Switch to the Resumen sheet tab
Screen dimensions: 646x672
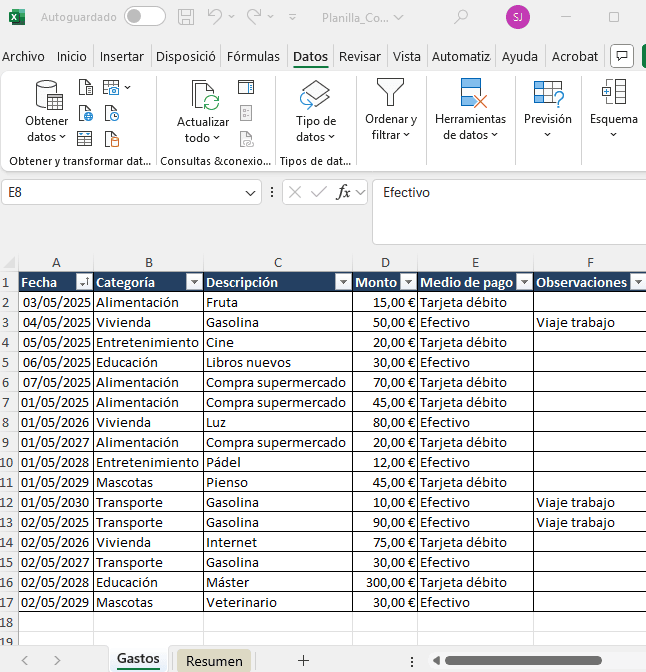214,660
